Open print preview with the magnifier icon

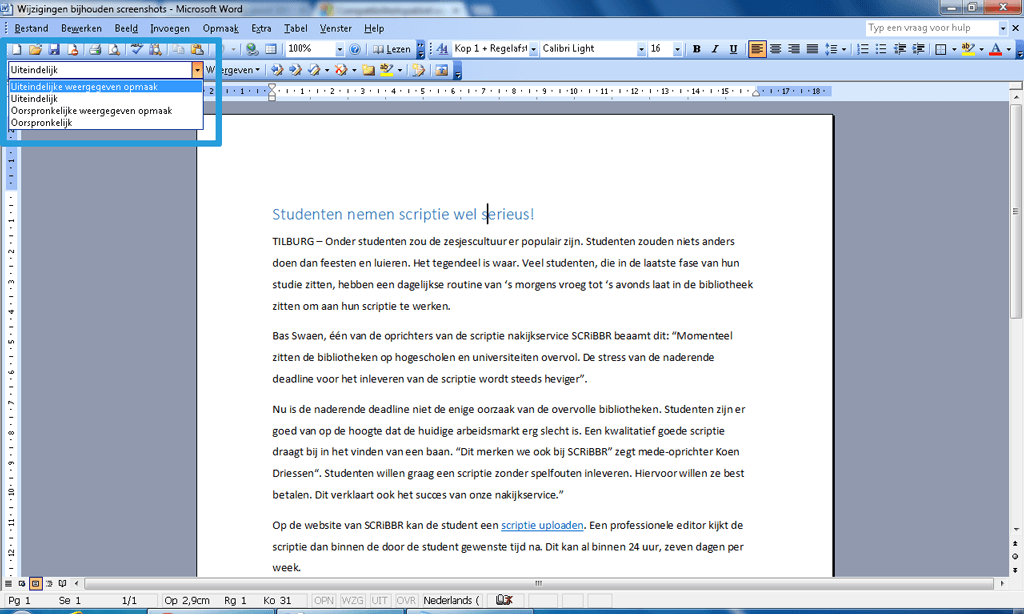tap(114, 49)
